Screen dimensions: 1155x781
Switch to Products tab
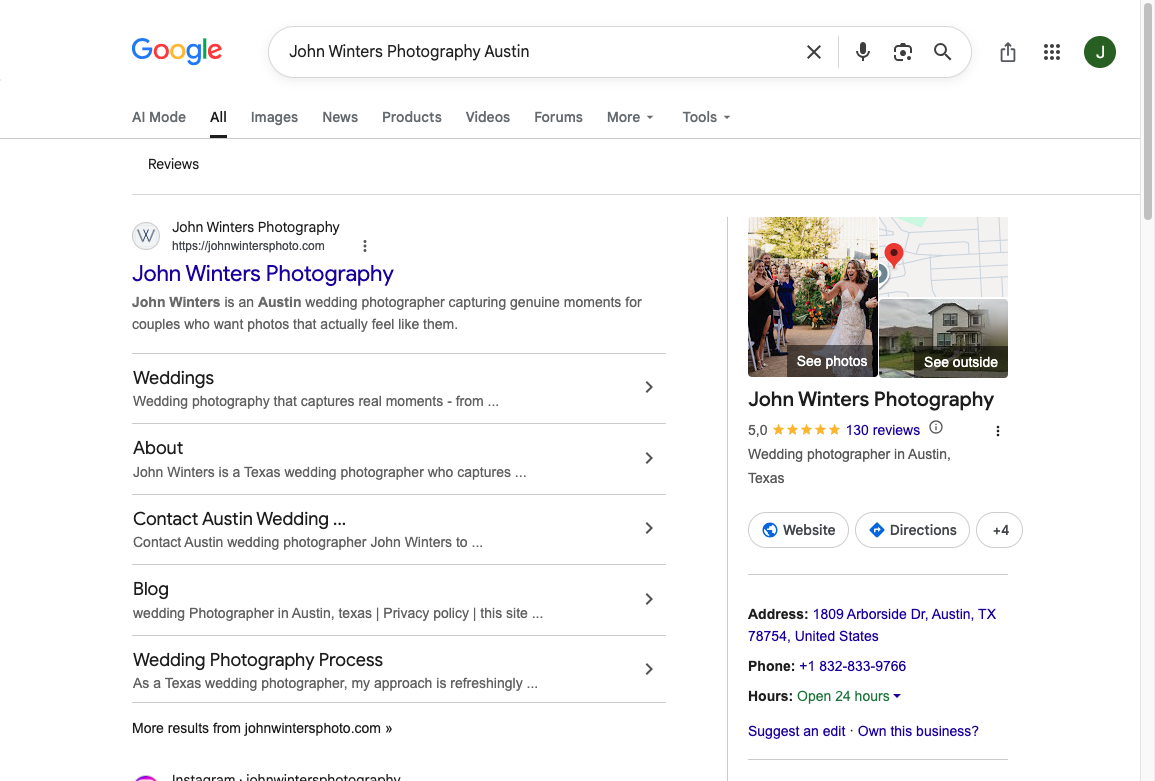point(412,117)
